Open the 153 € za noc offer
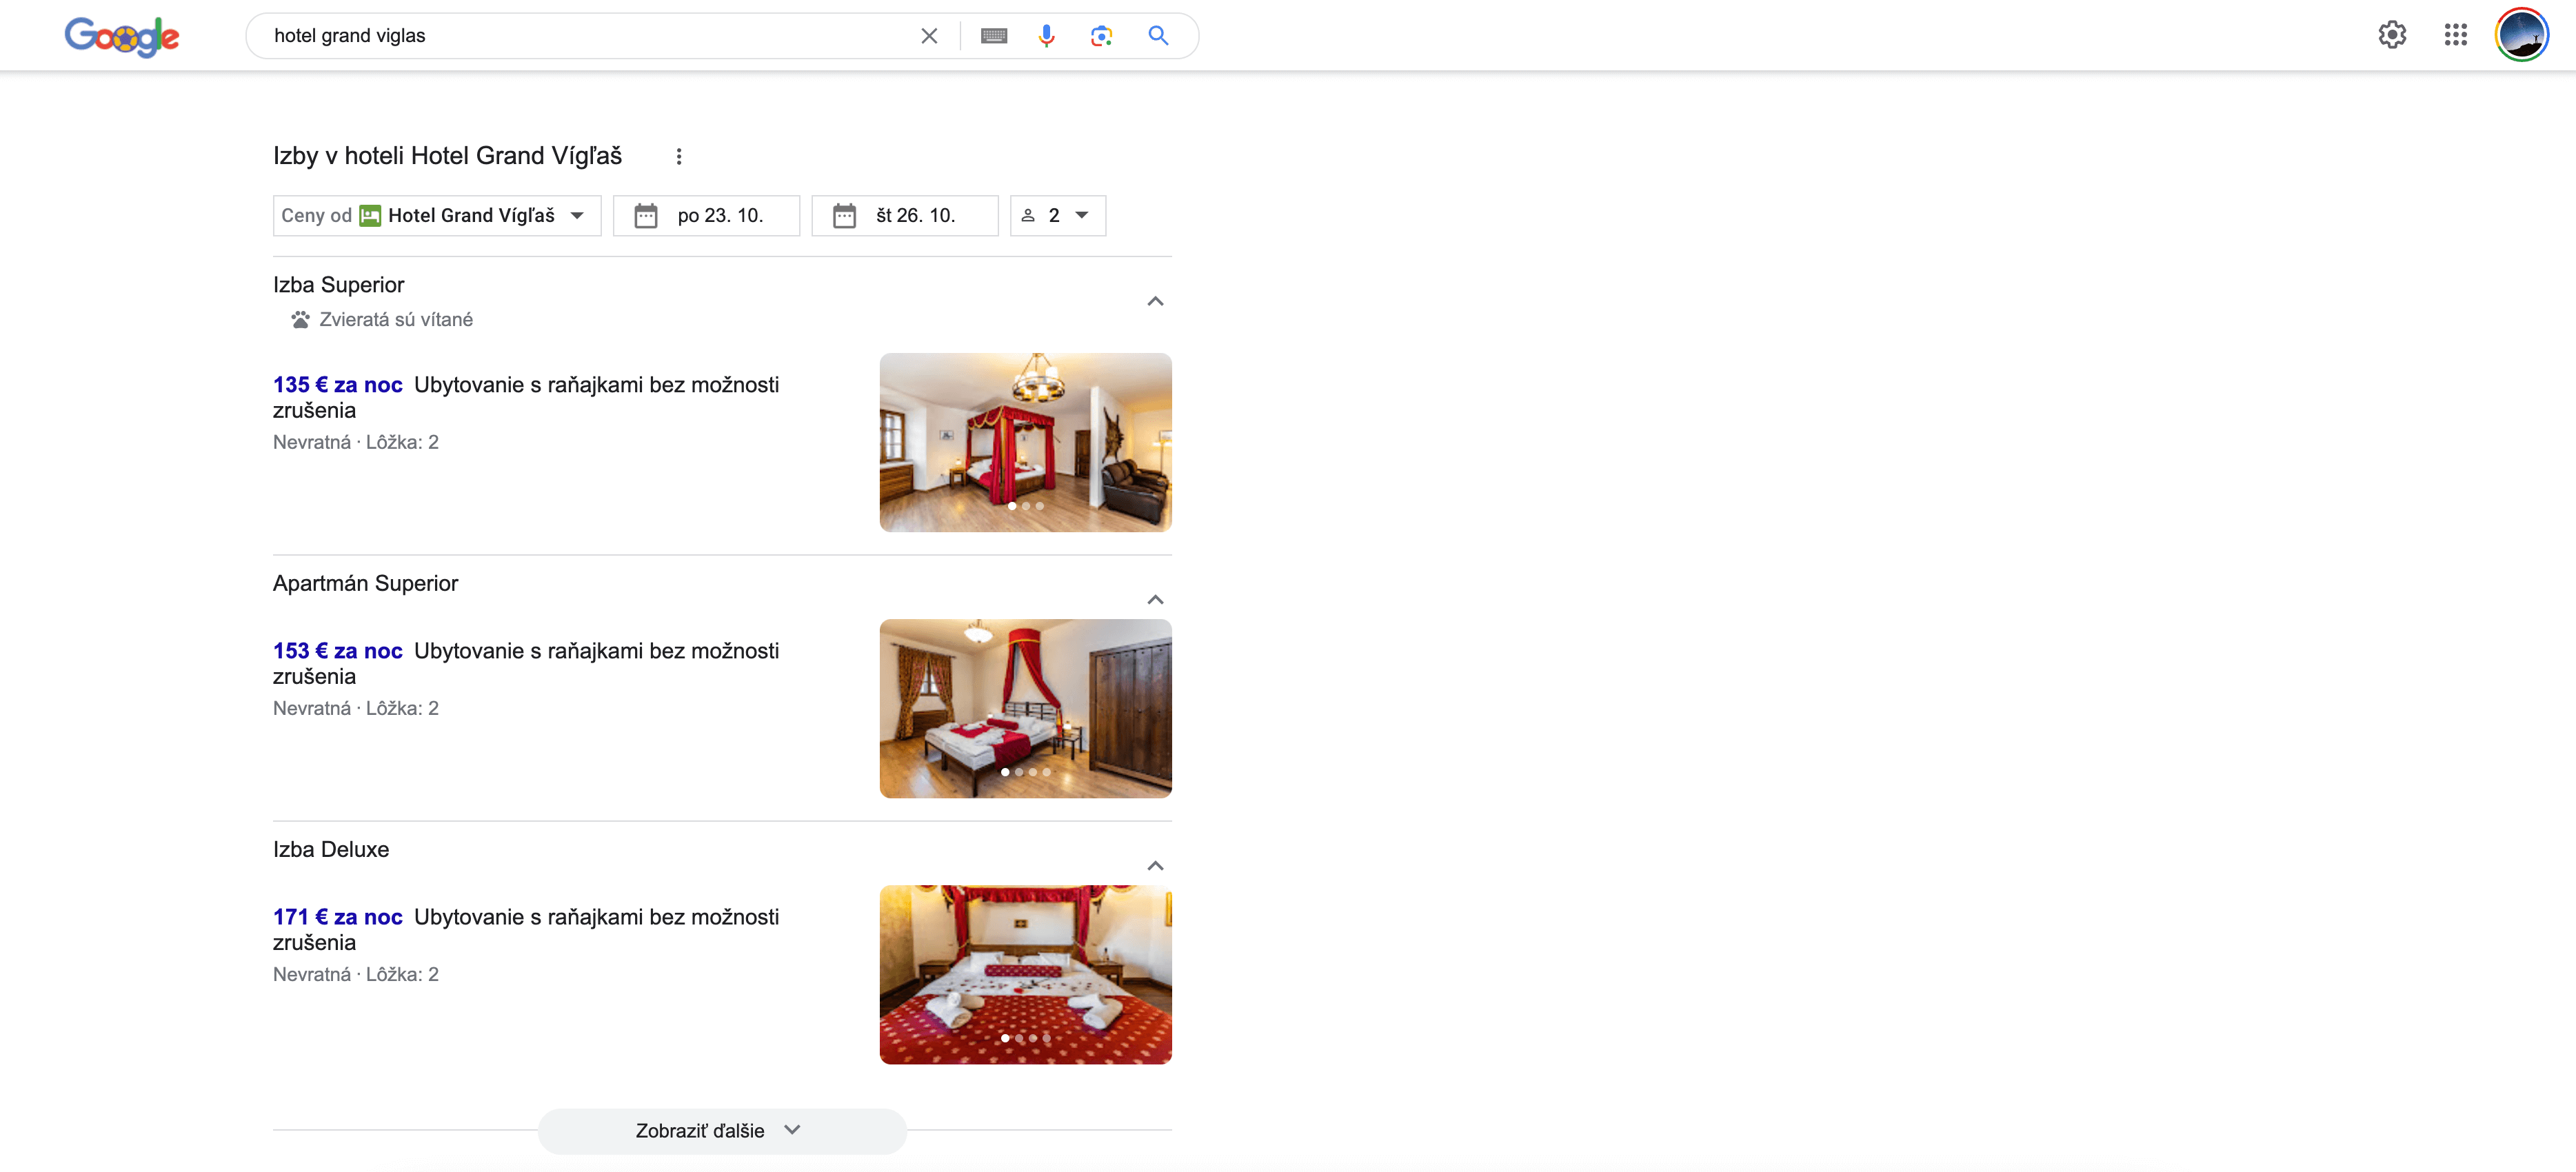This screenshot has width=2576, height=1172. point(338,651)
